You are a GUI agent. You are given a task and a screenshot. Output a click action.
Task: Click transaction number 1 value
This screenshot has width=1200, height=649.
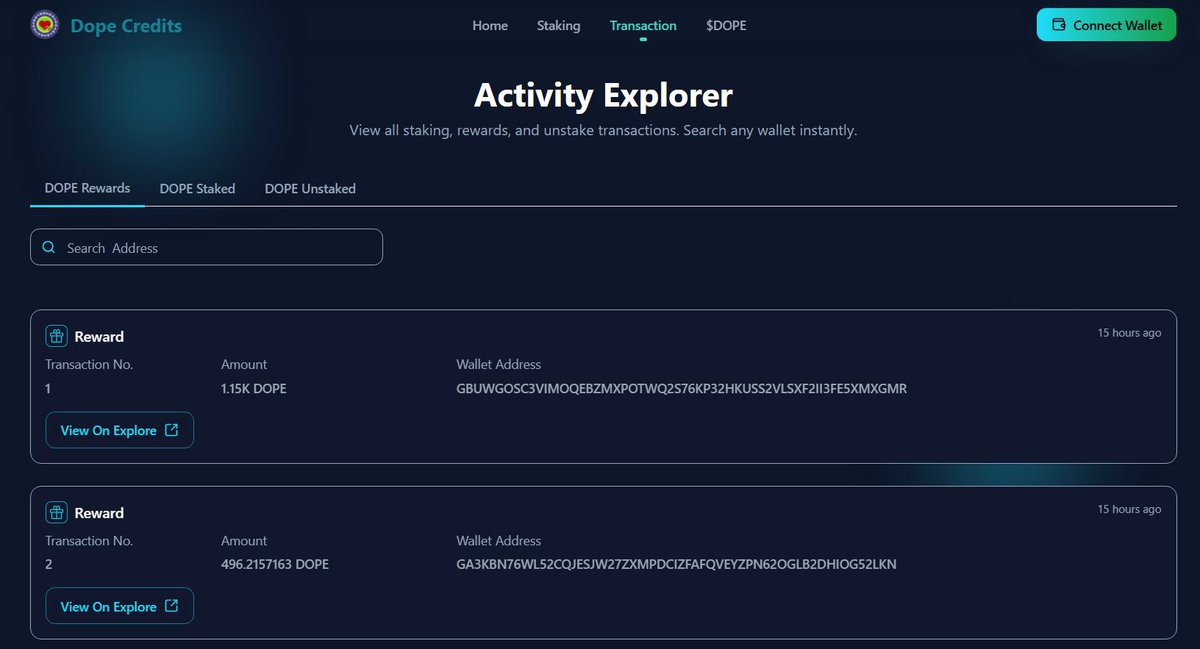pyautogui.click(x=48, y=388)
